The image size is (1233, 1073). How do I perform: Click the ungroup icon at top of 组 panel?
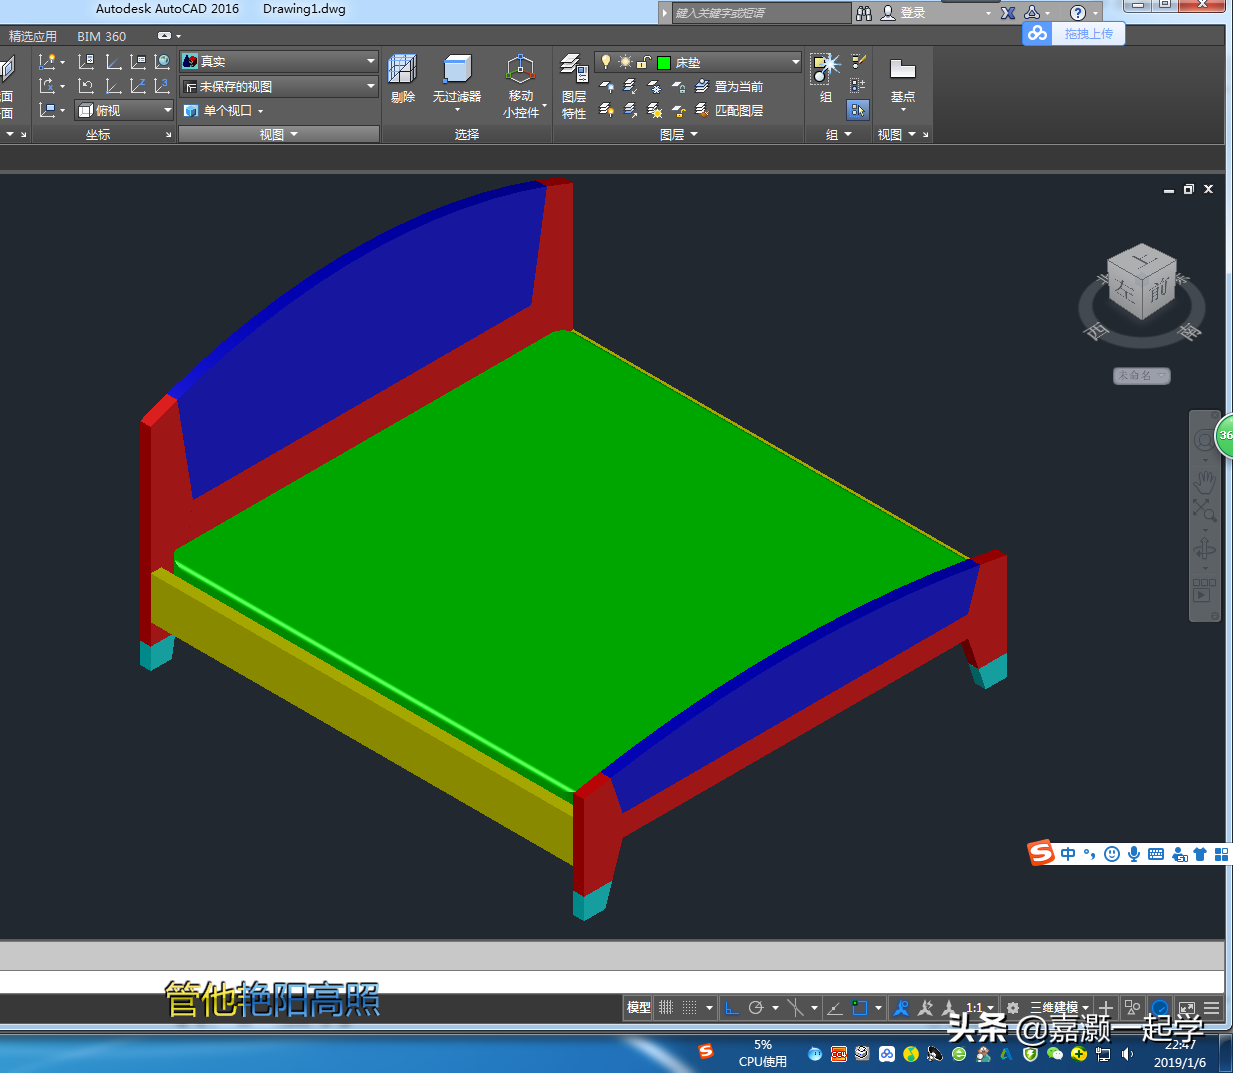858,62
